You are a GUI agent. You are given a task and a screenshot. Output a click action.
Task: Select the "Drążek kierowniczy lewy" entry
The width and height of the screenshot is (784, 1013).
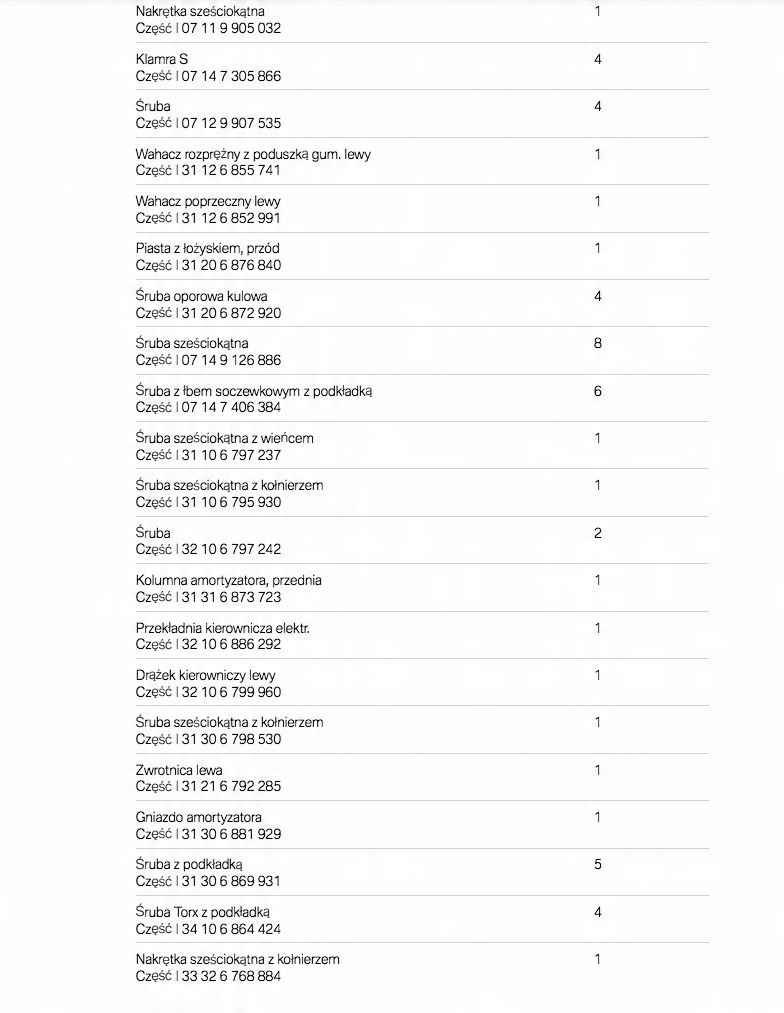pyautogui.click(x=205, y=676)
